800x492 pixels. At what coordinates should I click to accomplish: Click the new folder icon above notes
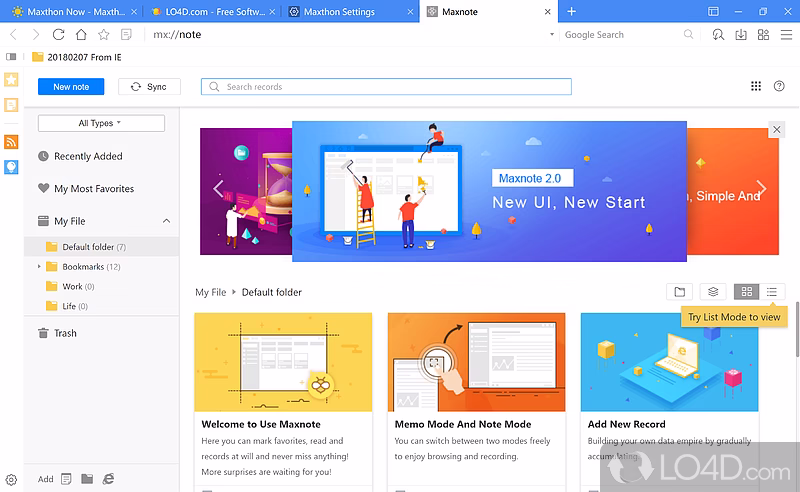click(x=680, y=292)
